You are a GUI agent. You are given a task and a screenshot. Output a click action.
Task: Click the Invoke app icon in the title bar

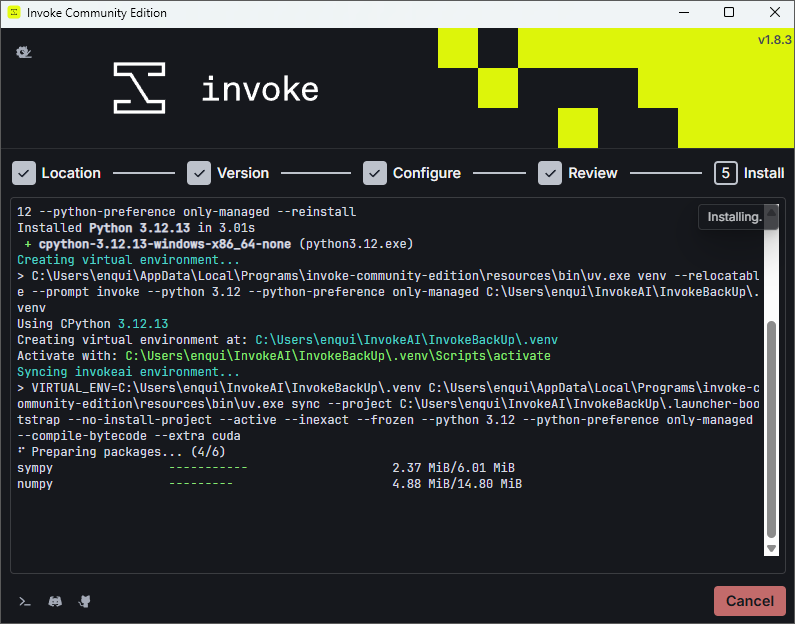tap(14, 13)
